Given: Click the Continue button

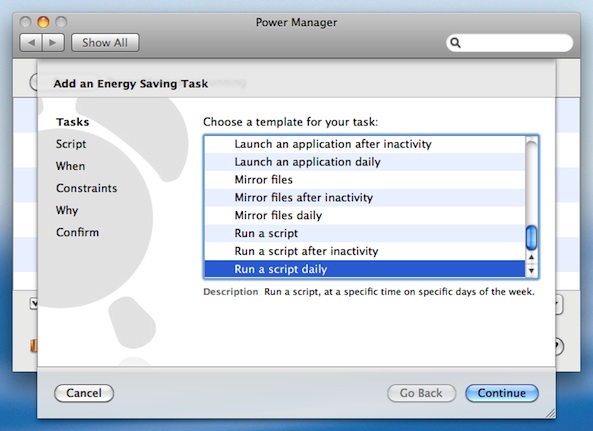Looking at the screenshot, I should 502,393.
